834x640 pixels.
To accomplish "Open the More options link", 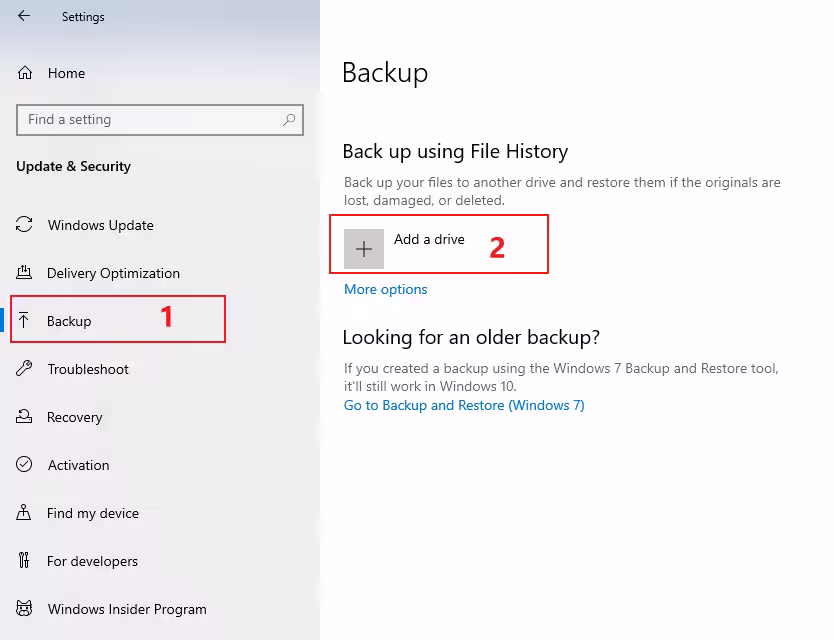I will coord(385,289).
